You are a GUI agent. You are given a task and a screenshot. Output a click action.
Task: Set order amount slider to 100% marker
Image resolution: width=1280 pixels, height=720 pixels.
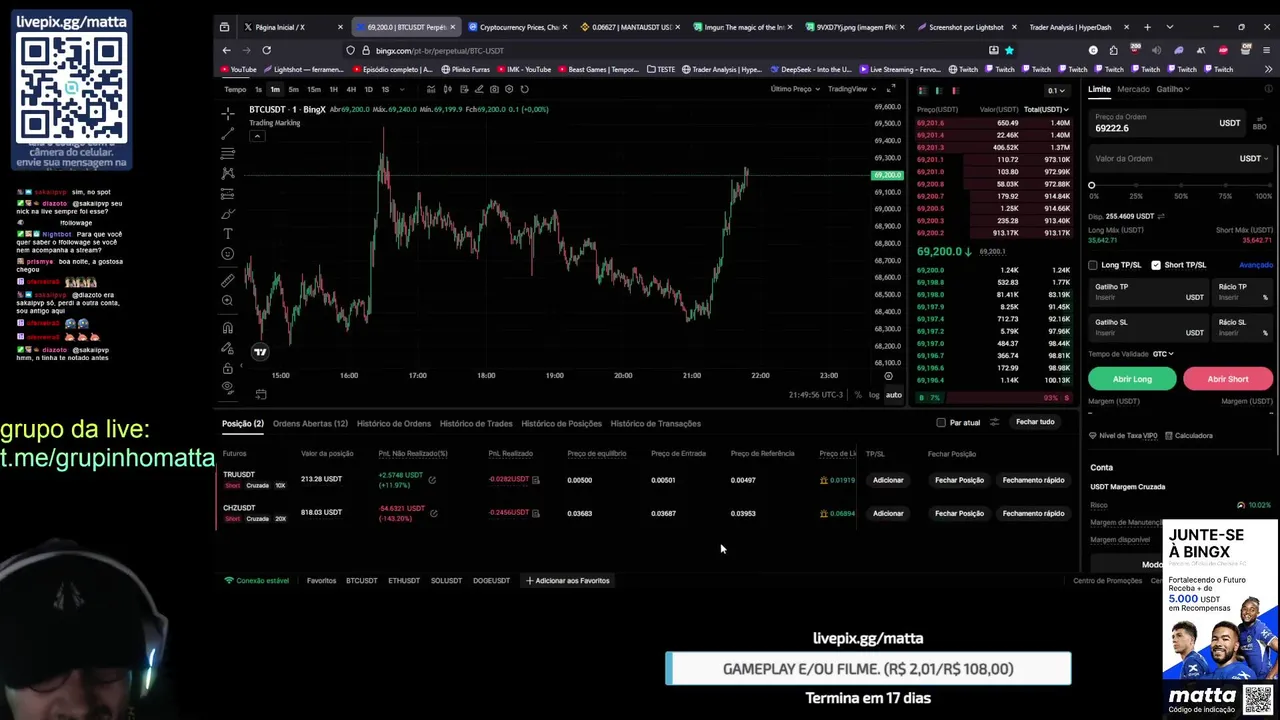click(x=1269, y=185)
